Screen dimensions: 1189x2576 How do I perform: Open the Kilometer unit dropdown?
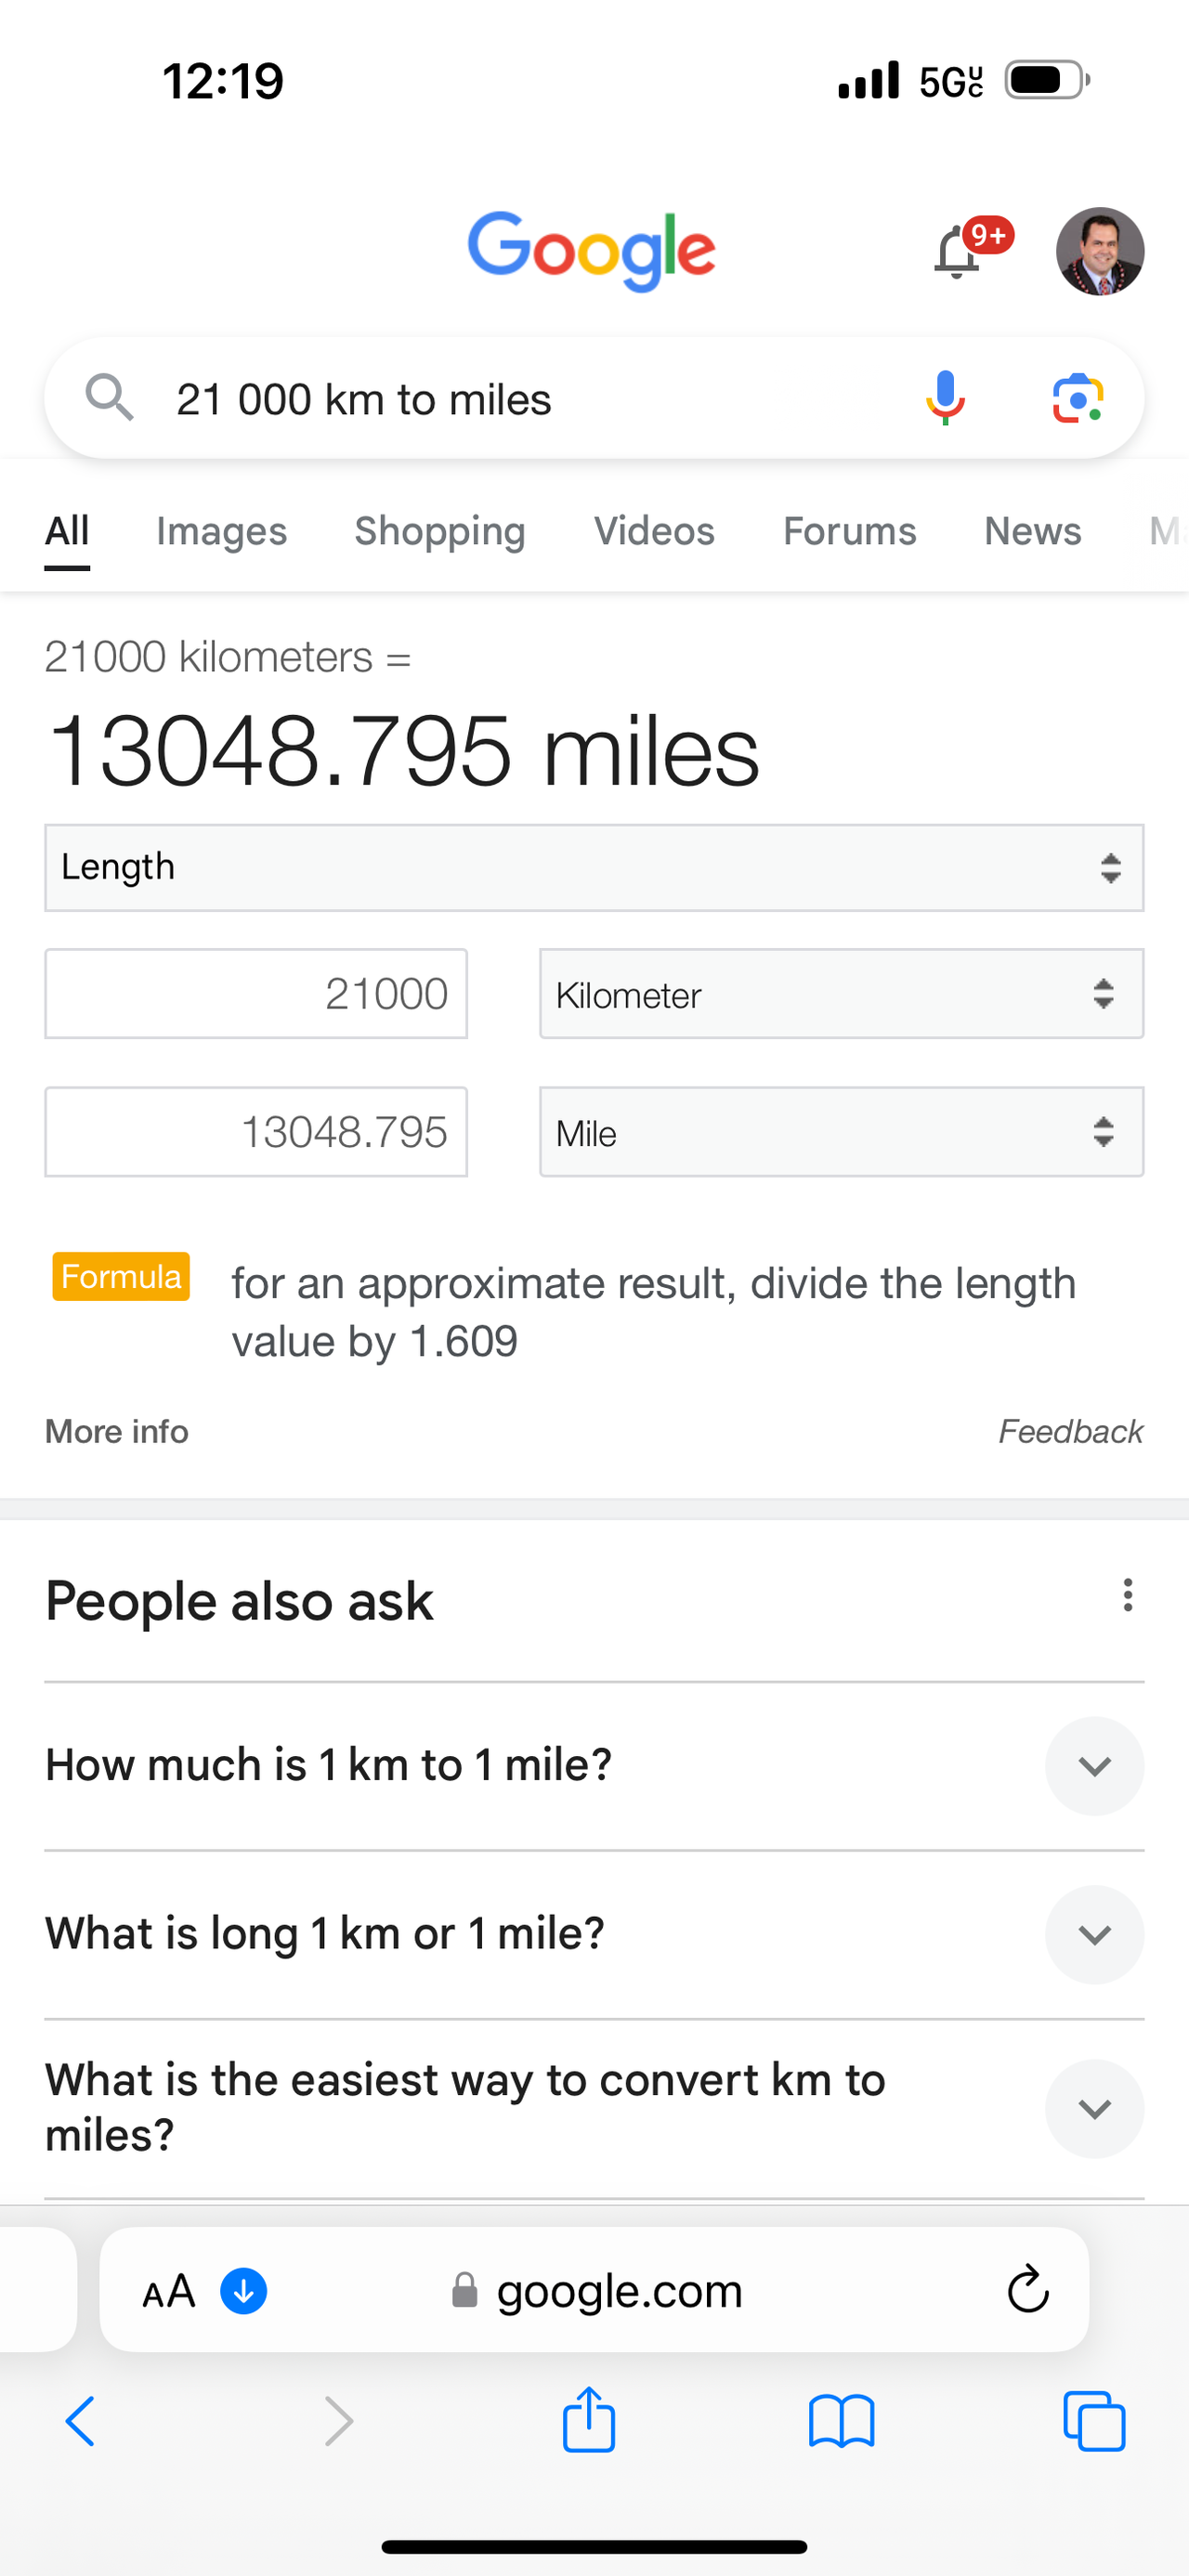841,994
